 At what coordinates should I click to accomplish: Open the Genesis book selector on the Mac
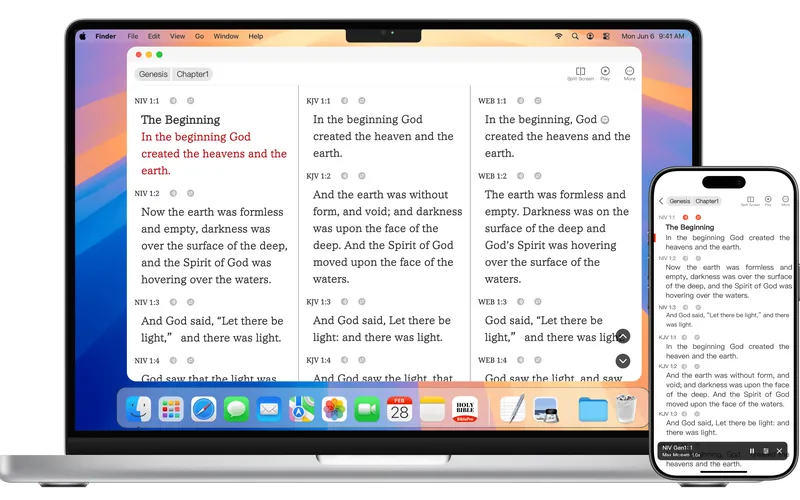point(153,74)
